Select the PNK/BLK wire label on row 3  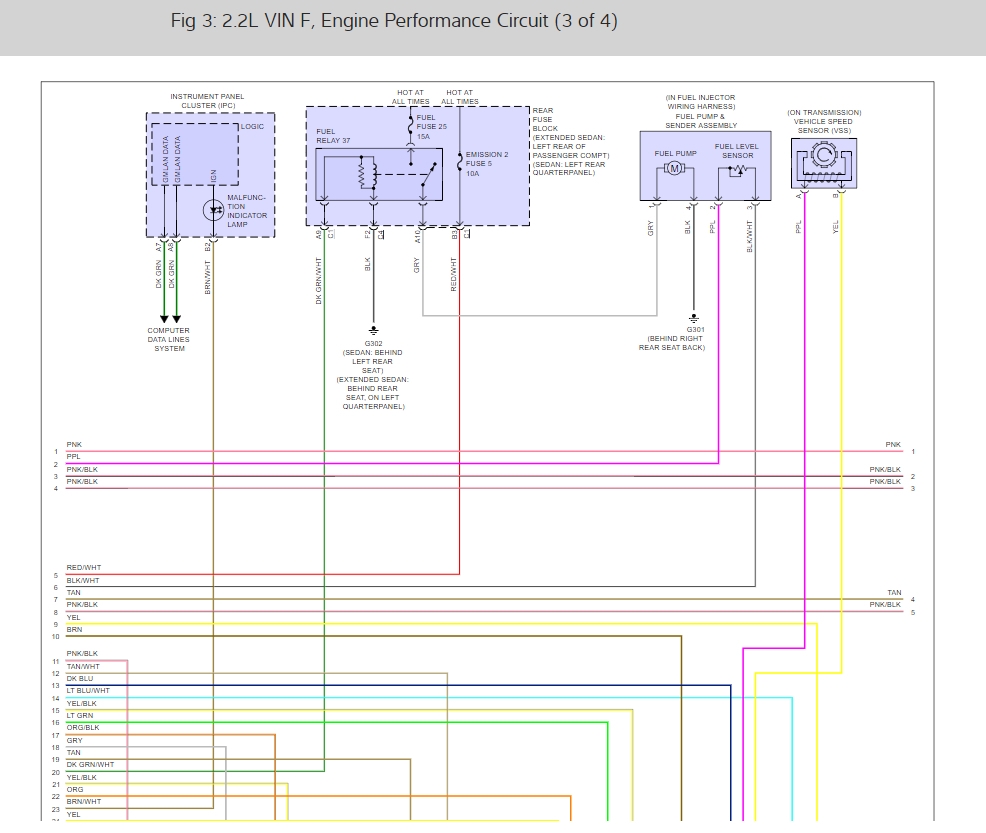[80, 468]
